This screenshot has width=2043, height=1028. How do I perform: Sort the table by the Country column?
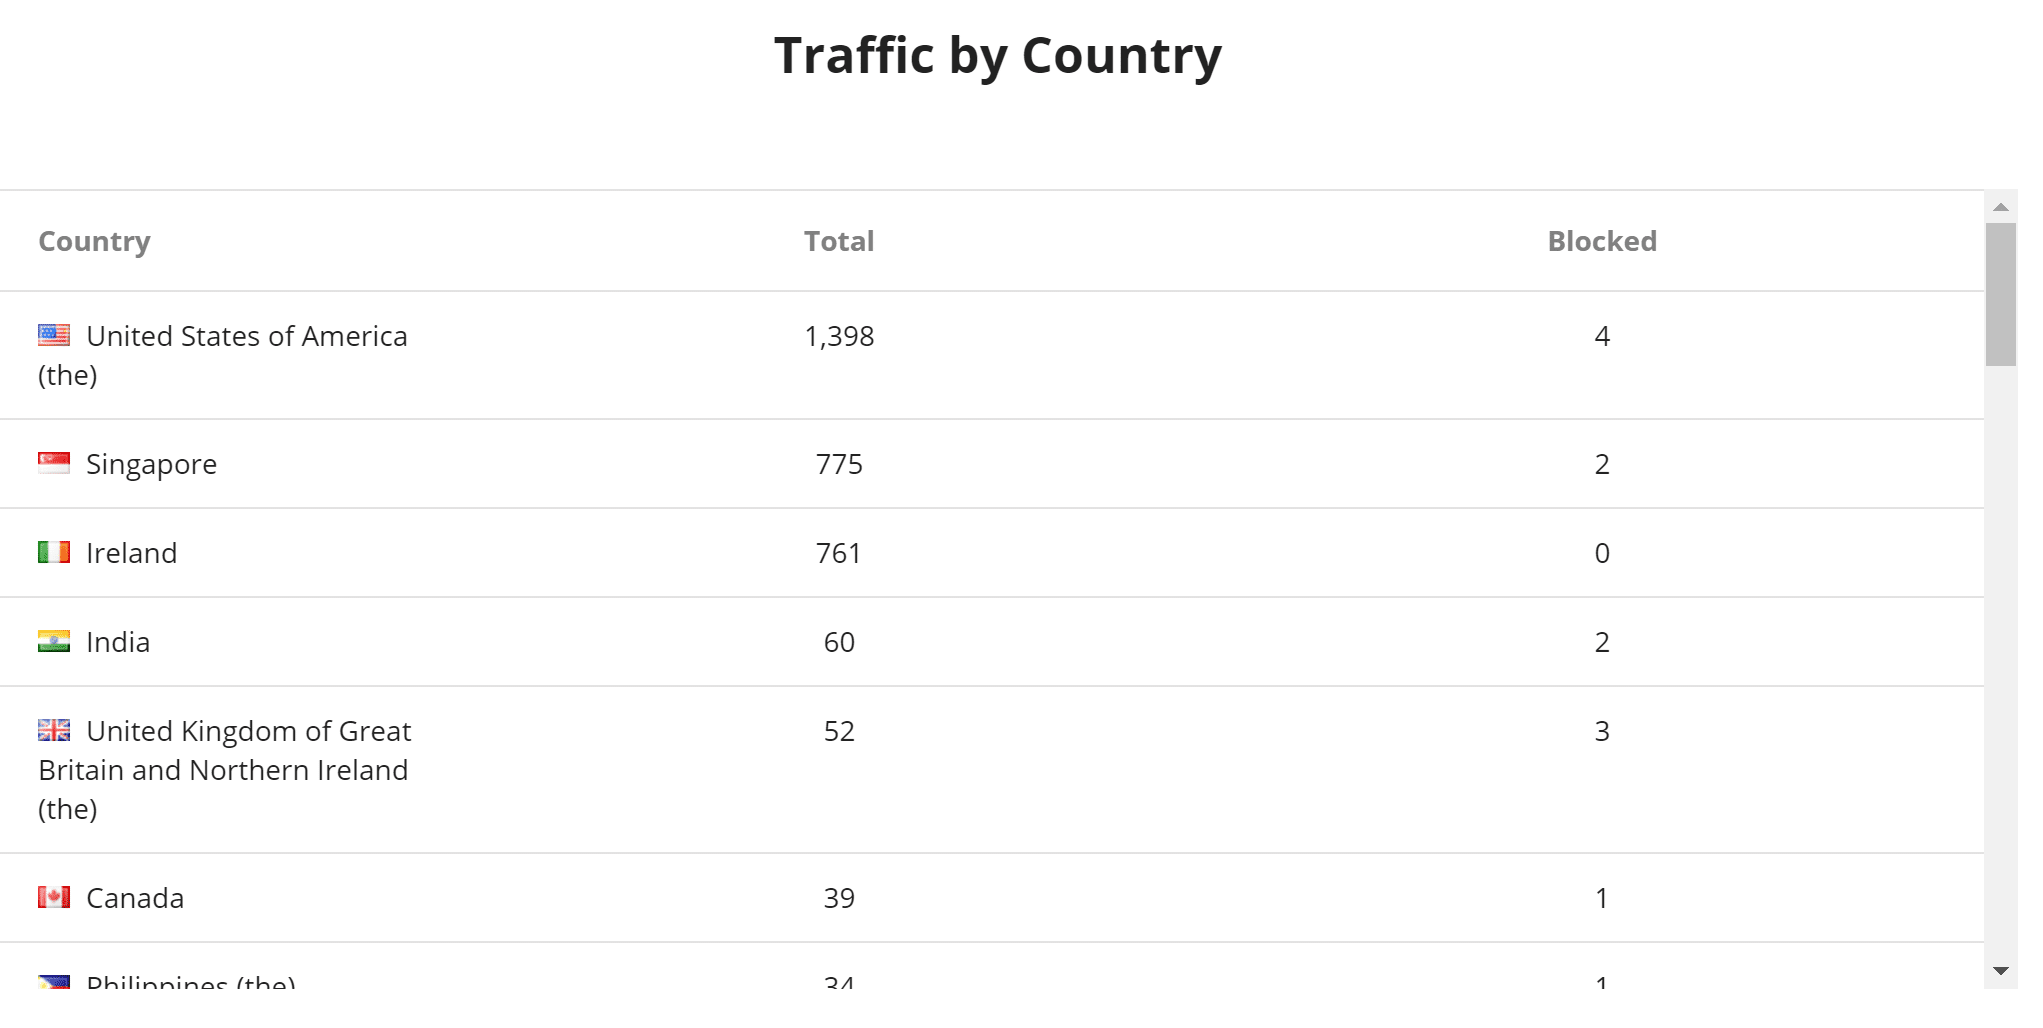(x=94, y=241)
